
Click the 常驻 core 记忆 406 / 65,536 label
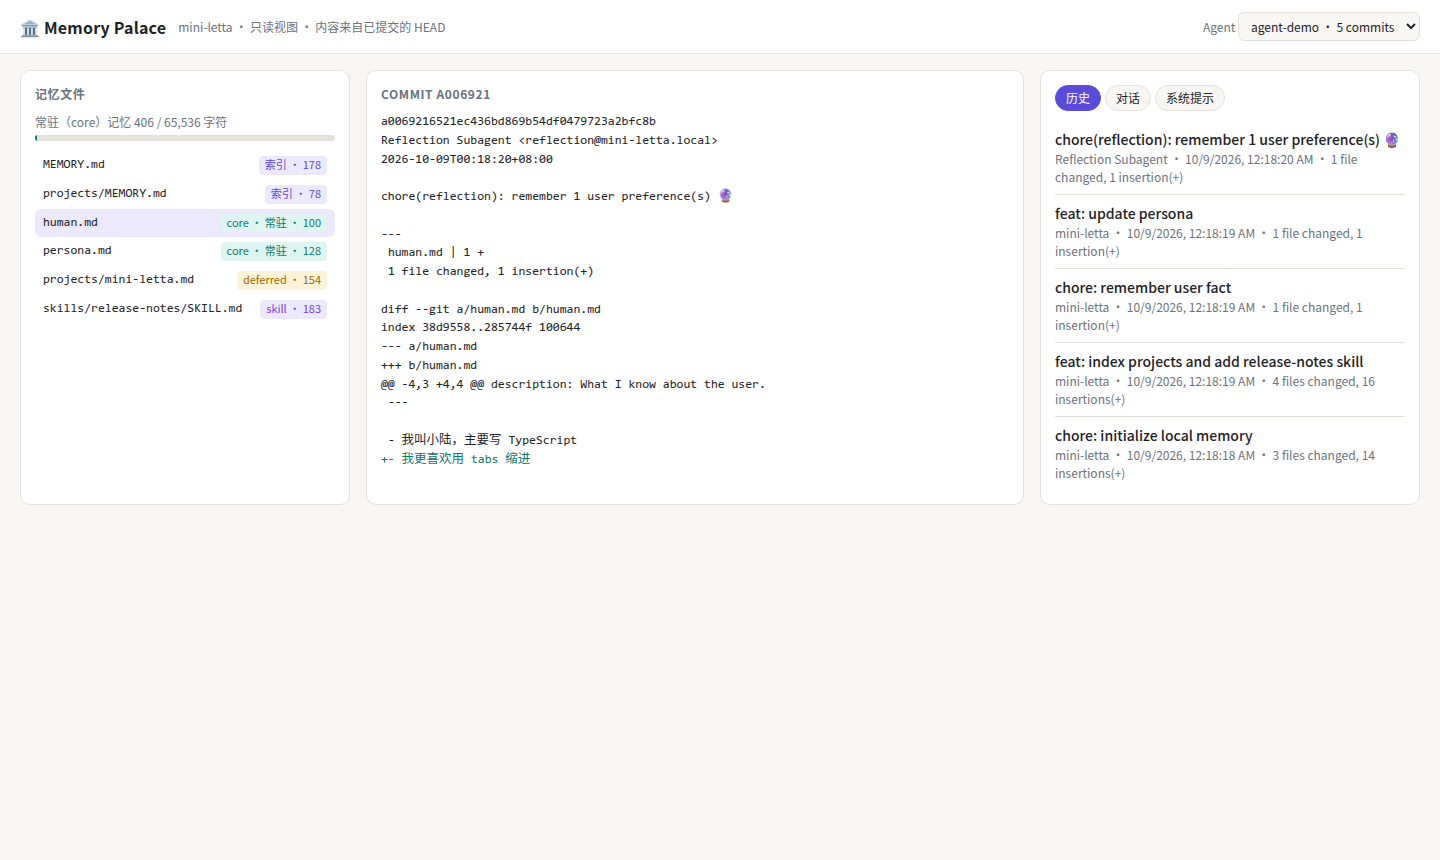tap(131, 122)
